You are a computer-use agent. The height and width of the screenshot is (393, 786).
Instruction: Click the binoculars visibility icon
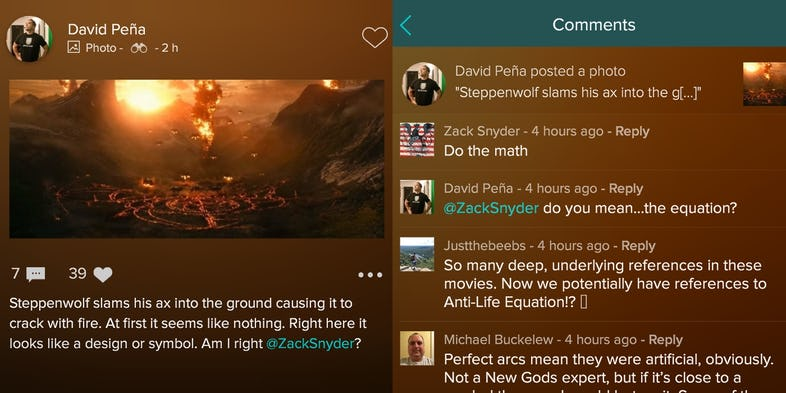[139, 48]
